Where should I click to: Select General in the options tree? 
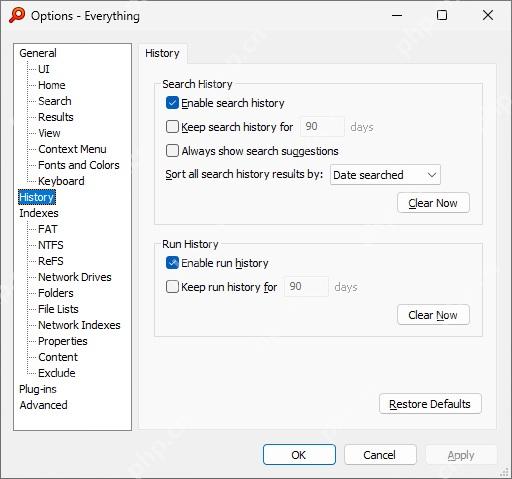(38, 53)
